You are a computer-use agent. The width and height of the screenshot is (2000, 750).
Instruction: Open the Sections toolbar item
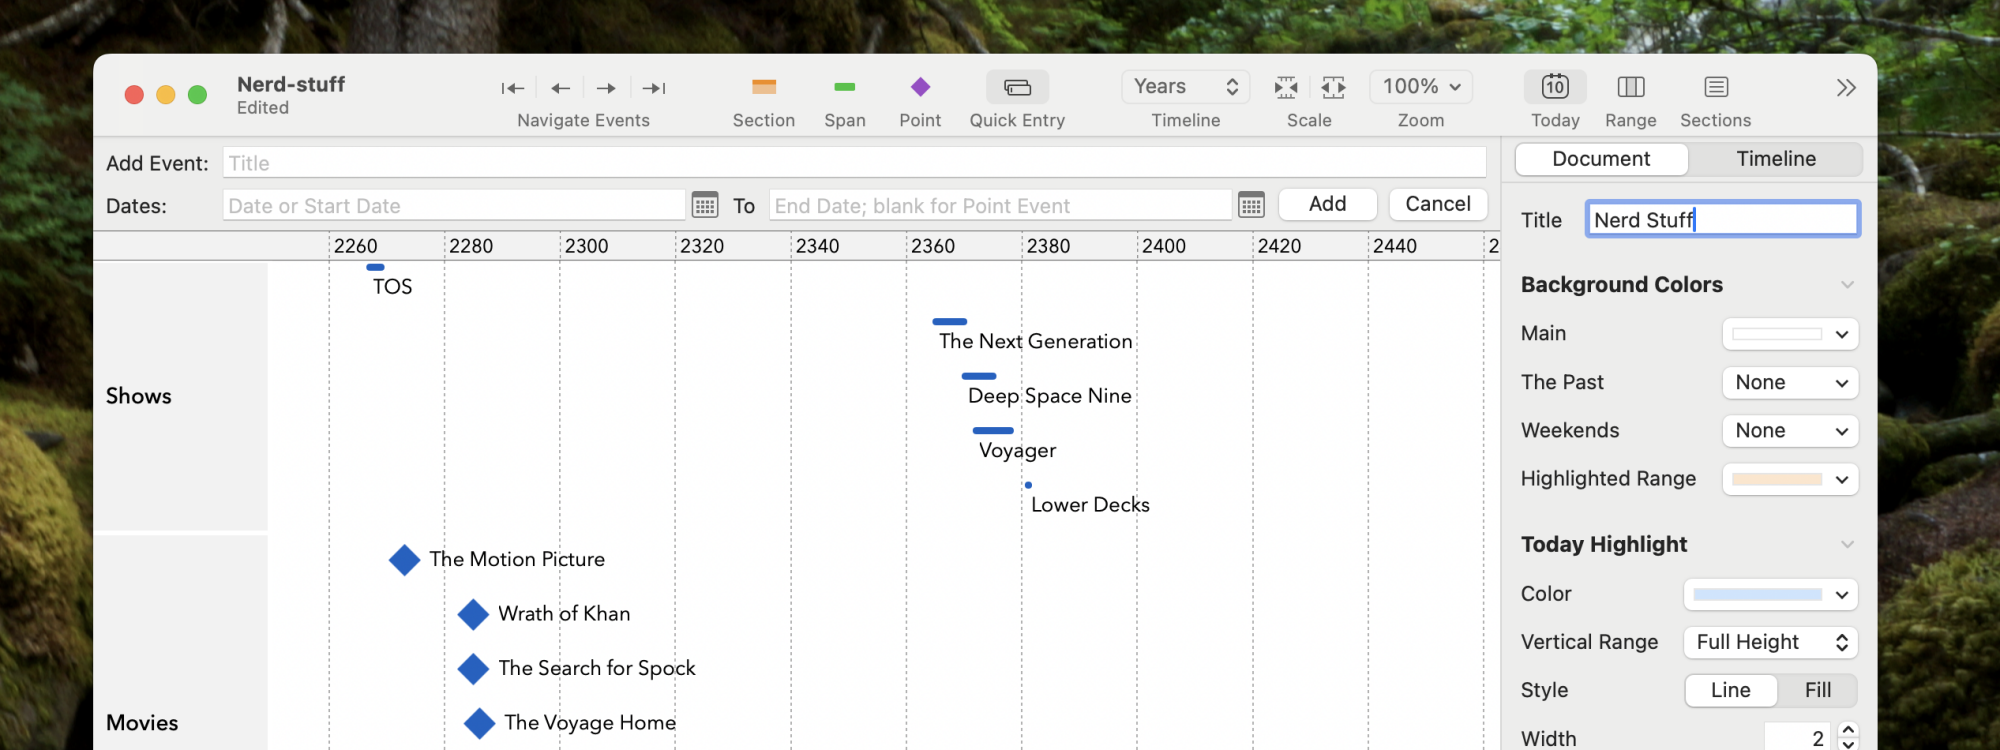point(1716,87)
